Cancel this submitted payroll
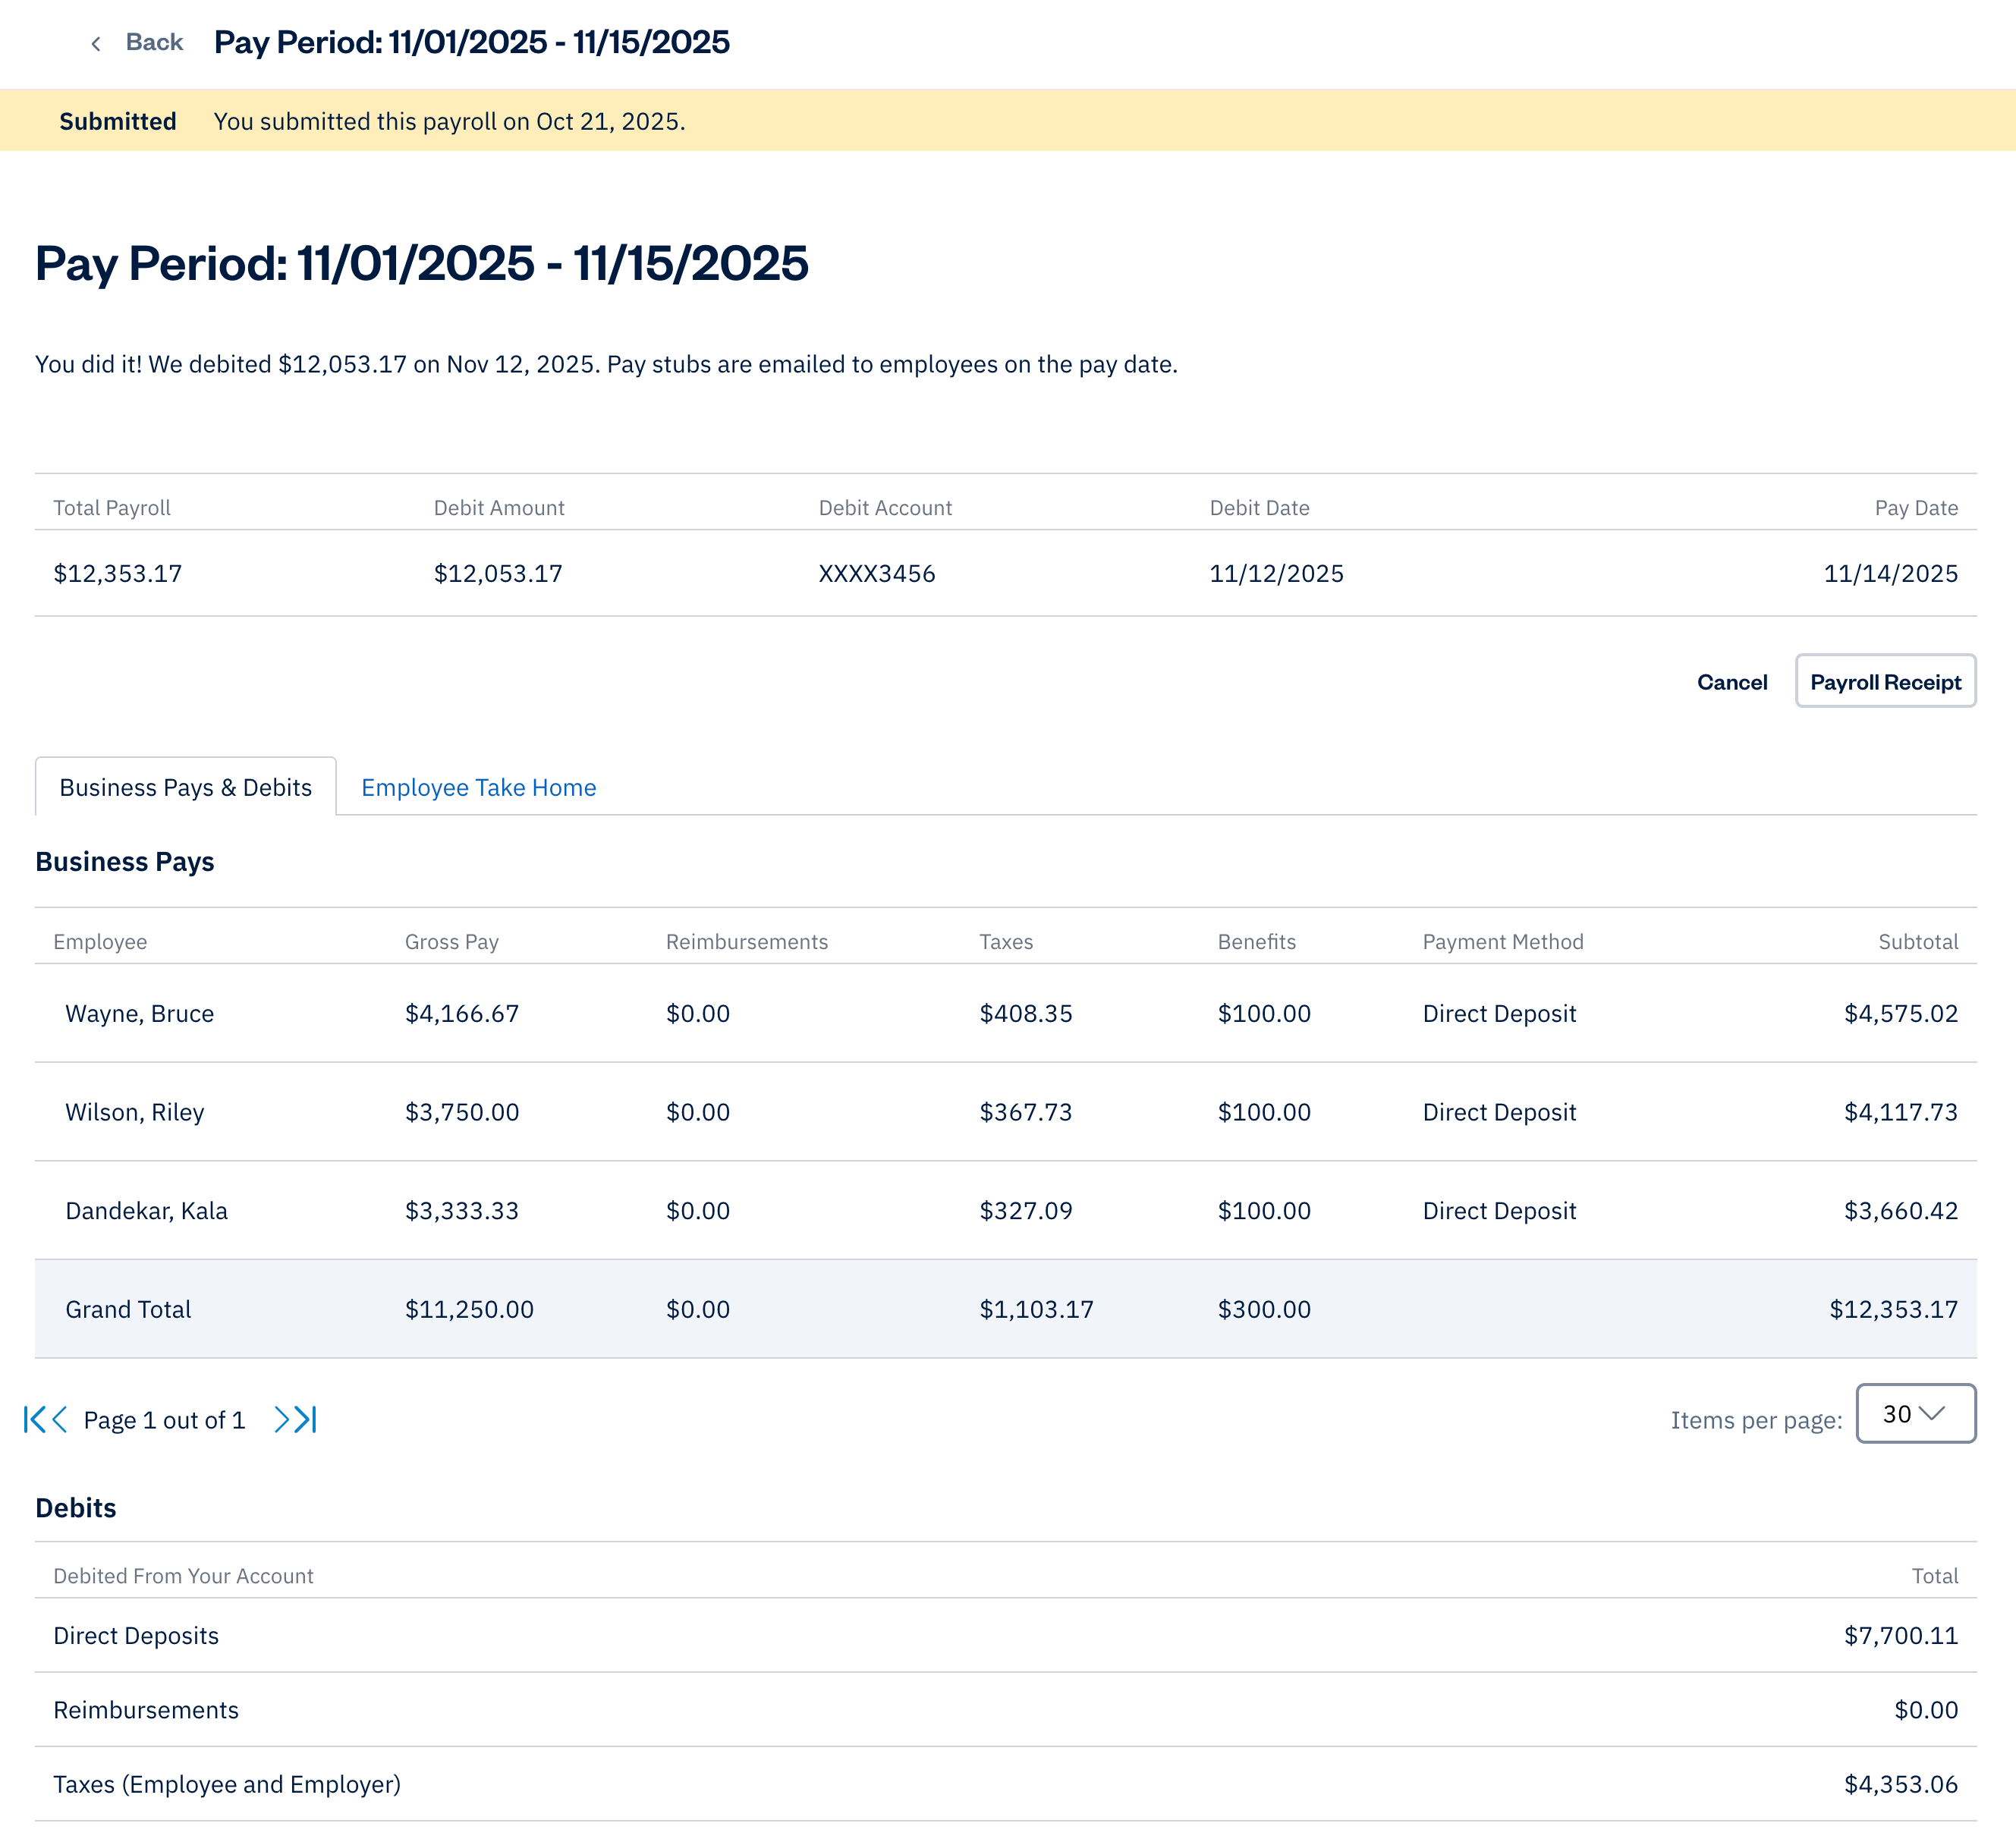Image resolution: width=2016 pixels, height=1842 pixels. (x=1732, y=682)
